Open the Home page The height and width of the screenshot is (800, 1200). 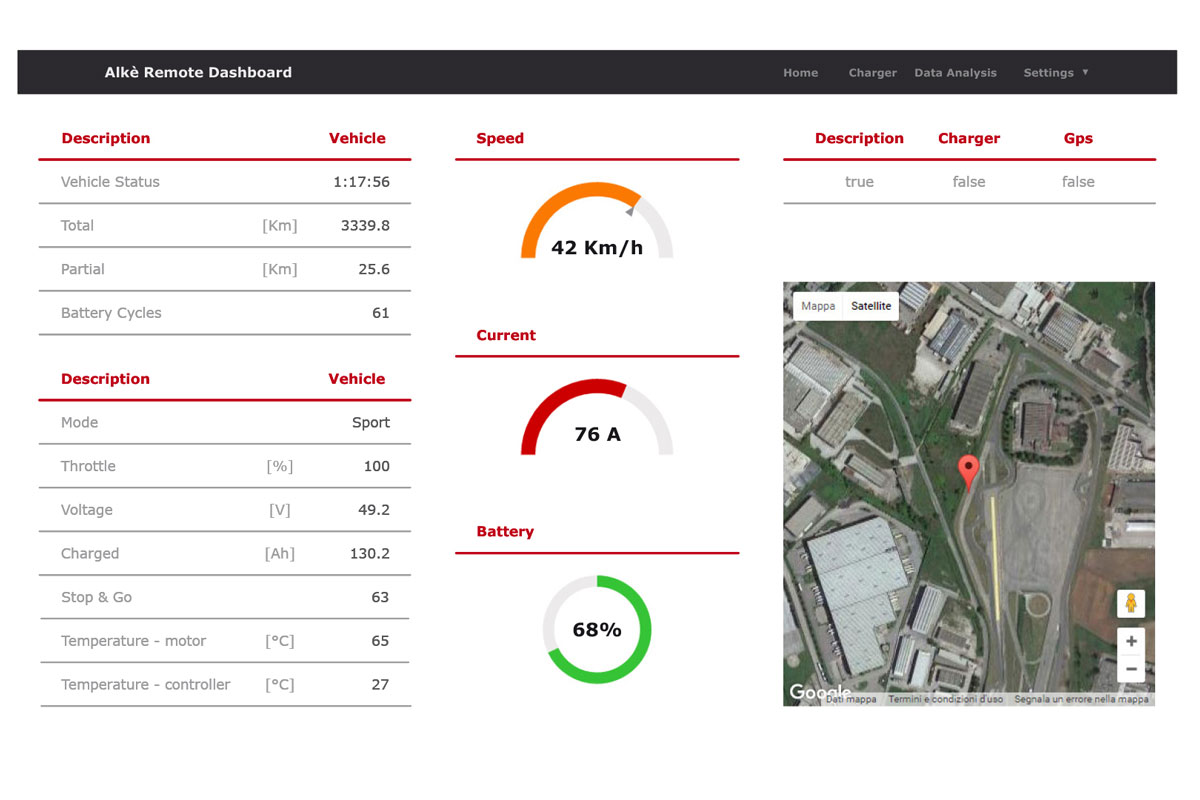[800, 73]
